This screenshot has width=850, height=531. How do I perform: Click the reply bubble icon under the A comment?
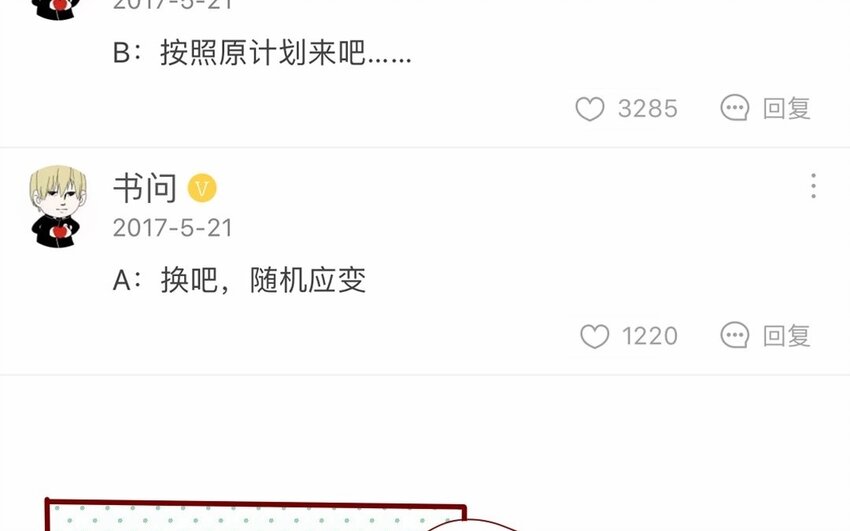coord(735,335)
